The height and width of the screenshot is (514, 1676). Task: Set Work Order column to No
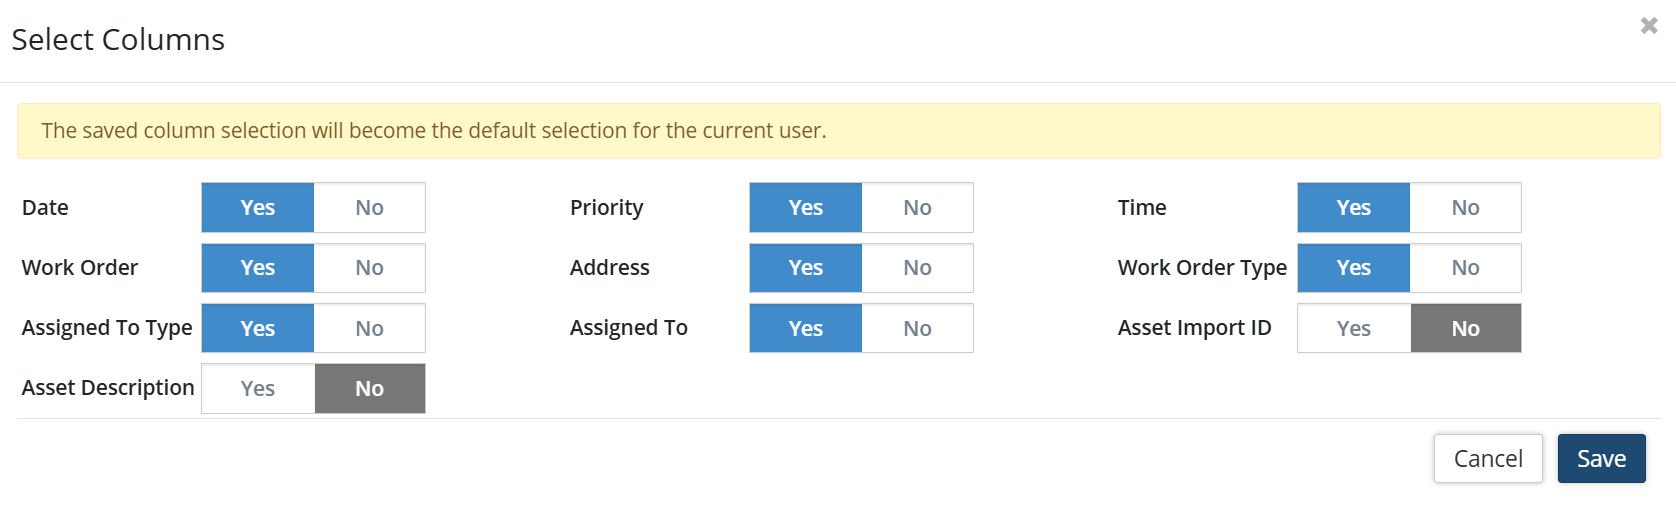click(x=369, y=268)
